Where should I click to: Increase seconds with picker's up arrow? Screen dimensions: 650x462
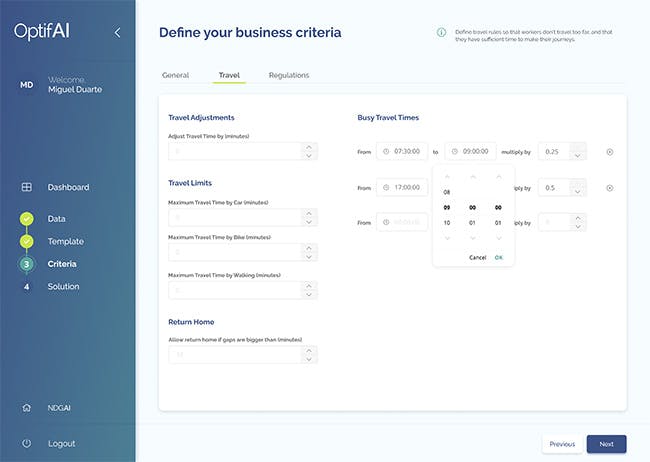(499, 177)
